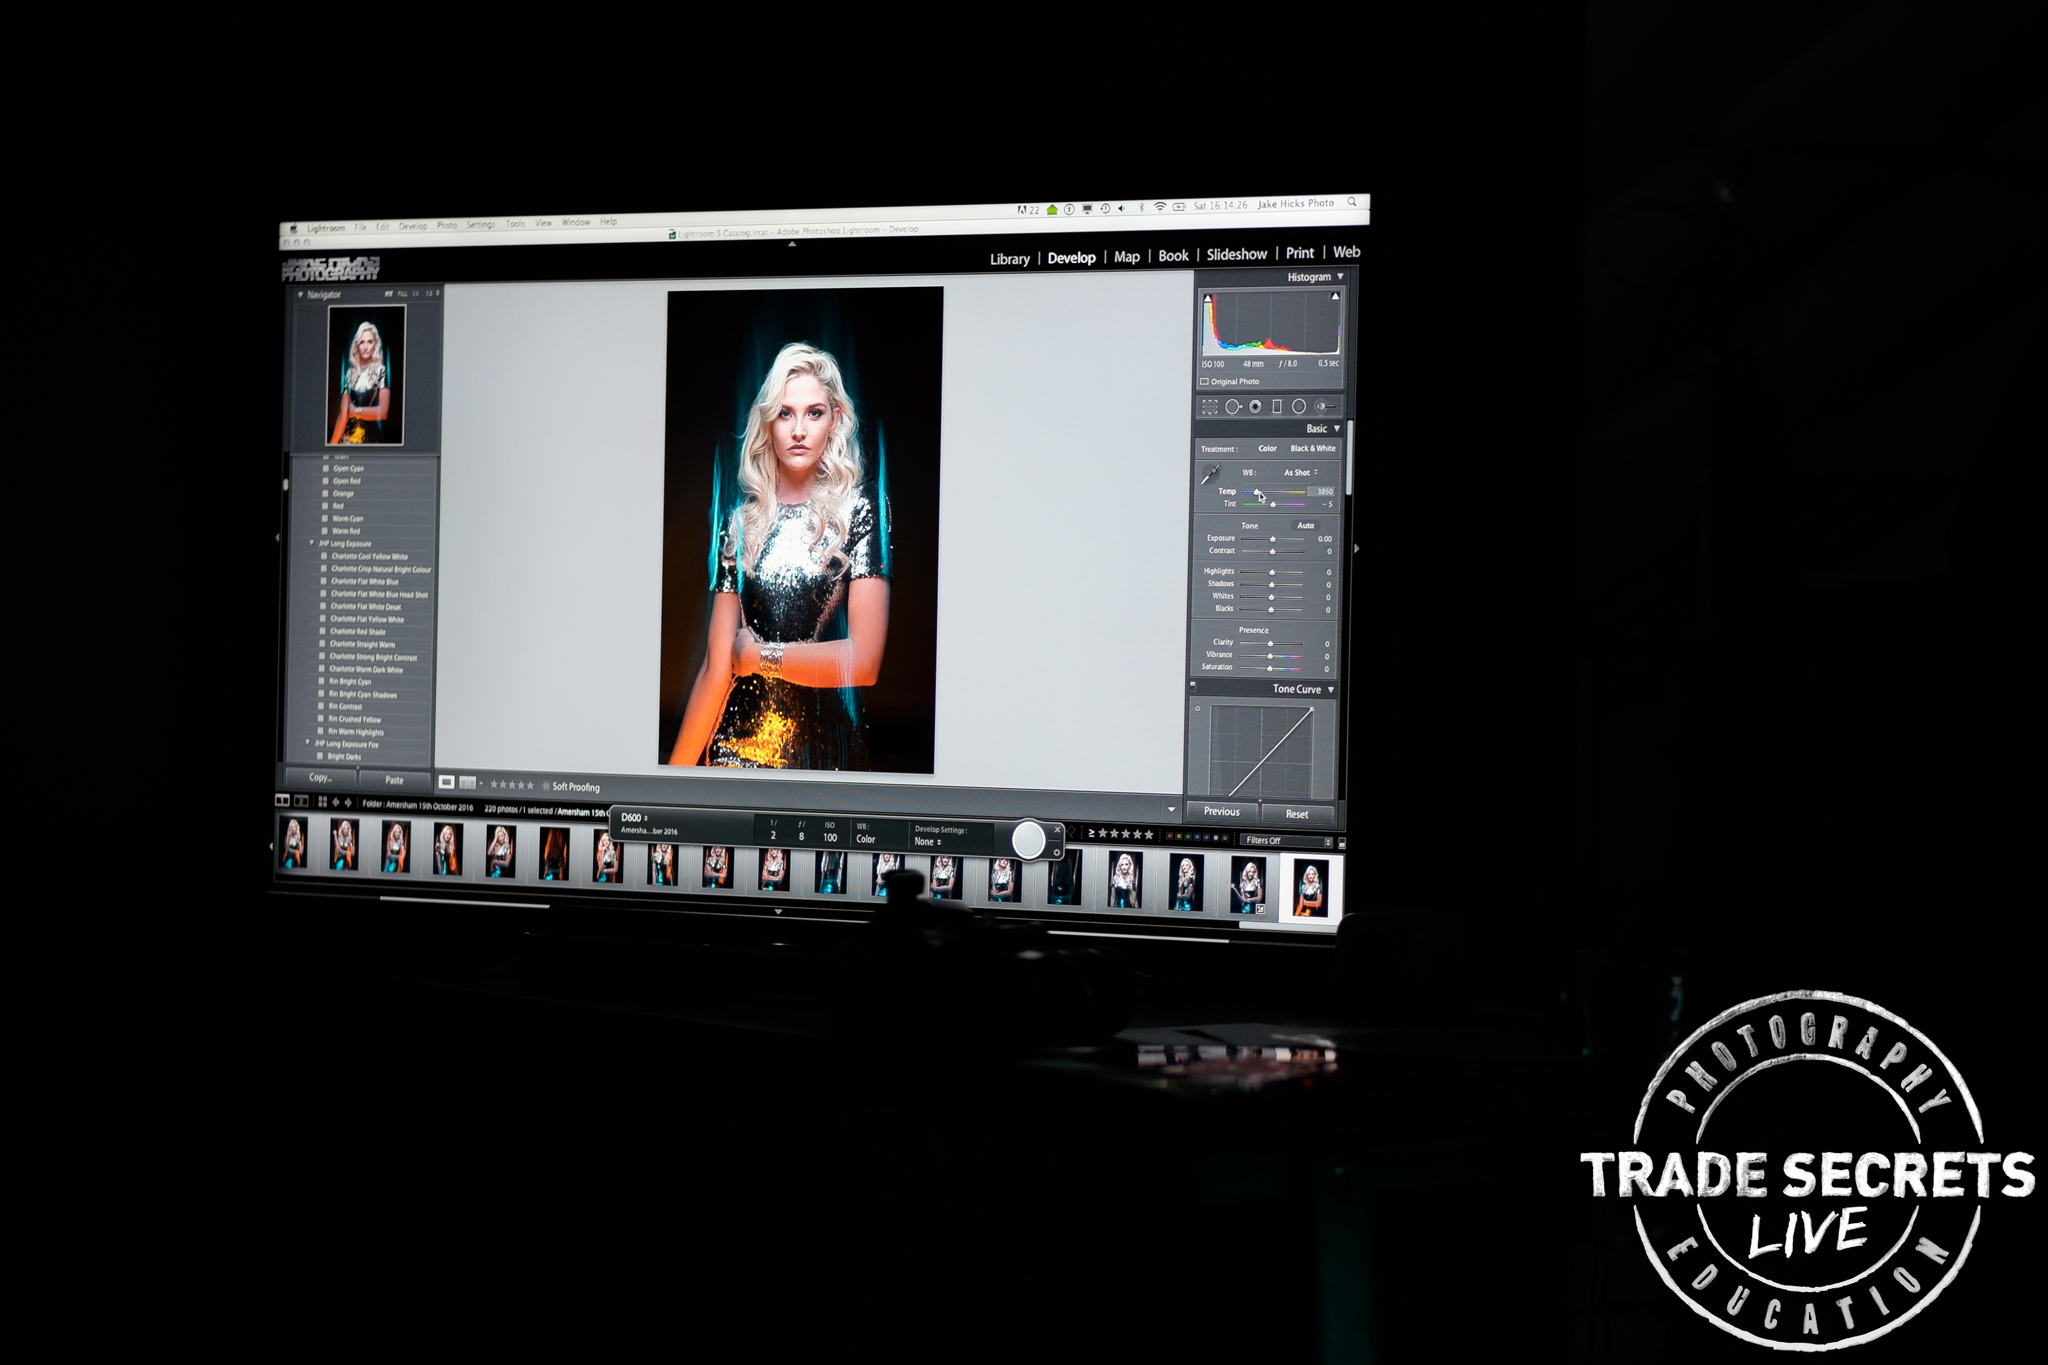Open volume control in macOS menu bar
2048x1365 pixels.
point(1122,209)
